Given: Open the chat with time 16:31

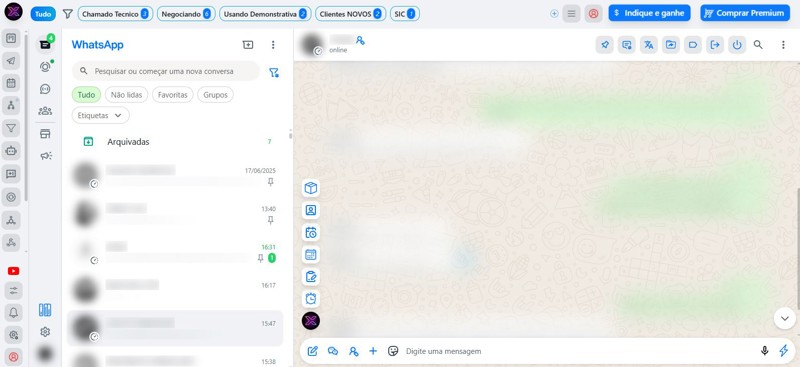Looking at the screenshot, I should pos(175,253).
